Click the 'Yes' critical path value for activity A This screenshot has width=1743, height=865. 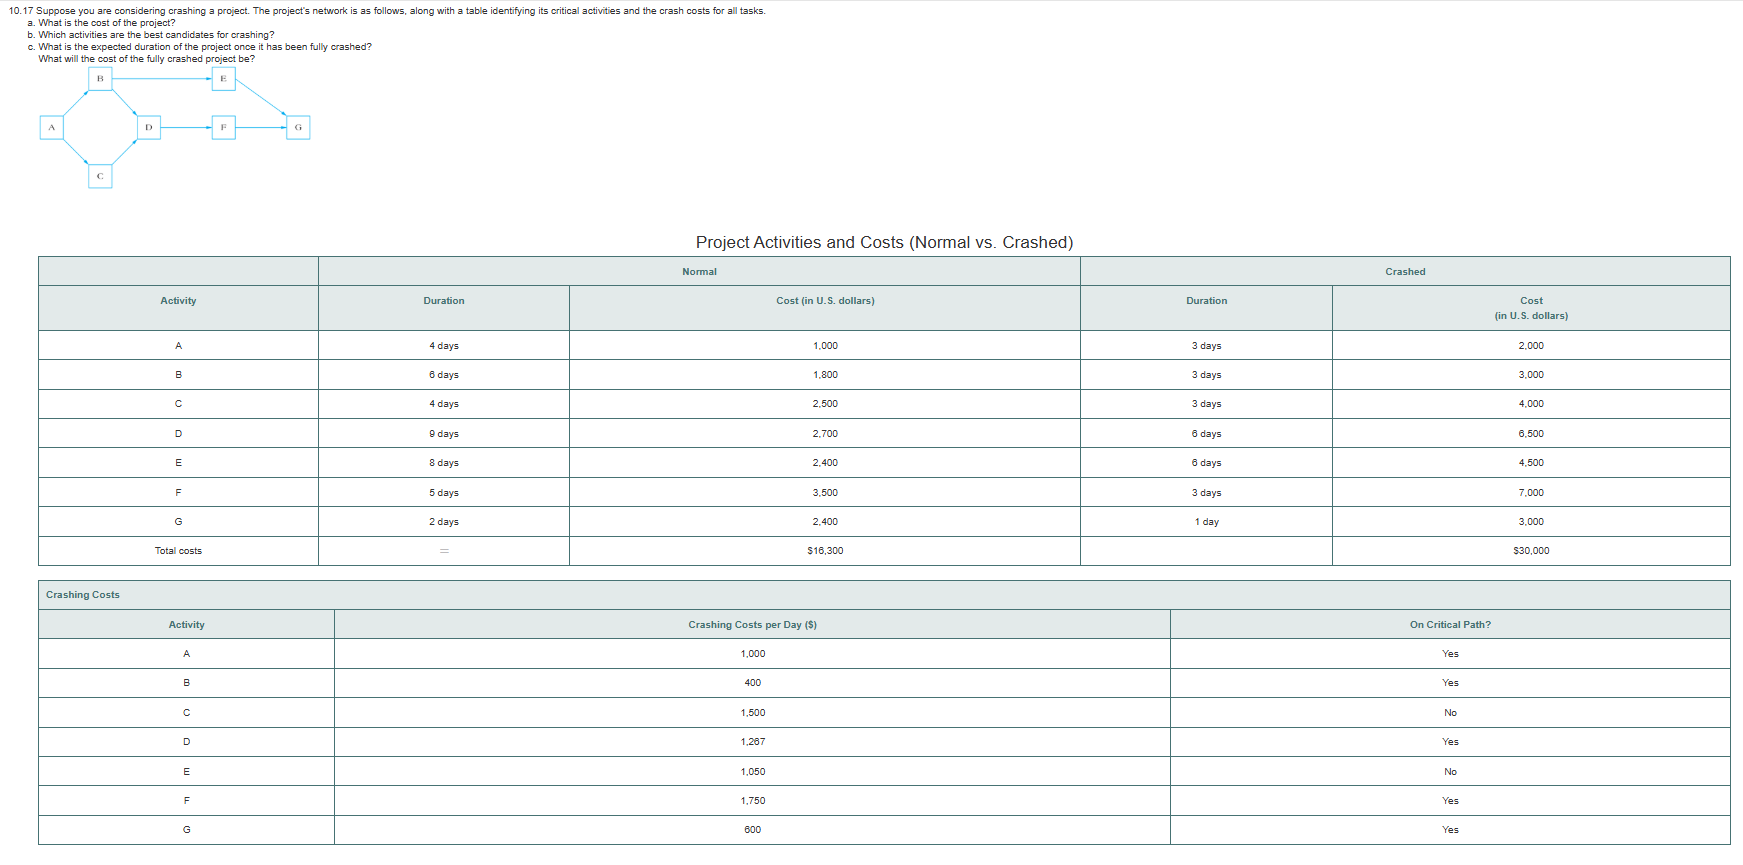coord(1450,654)
